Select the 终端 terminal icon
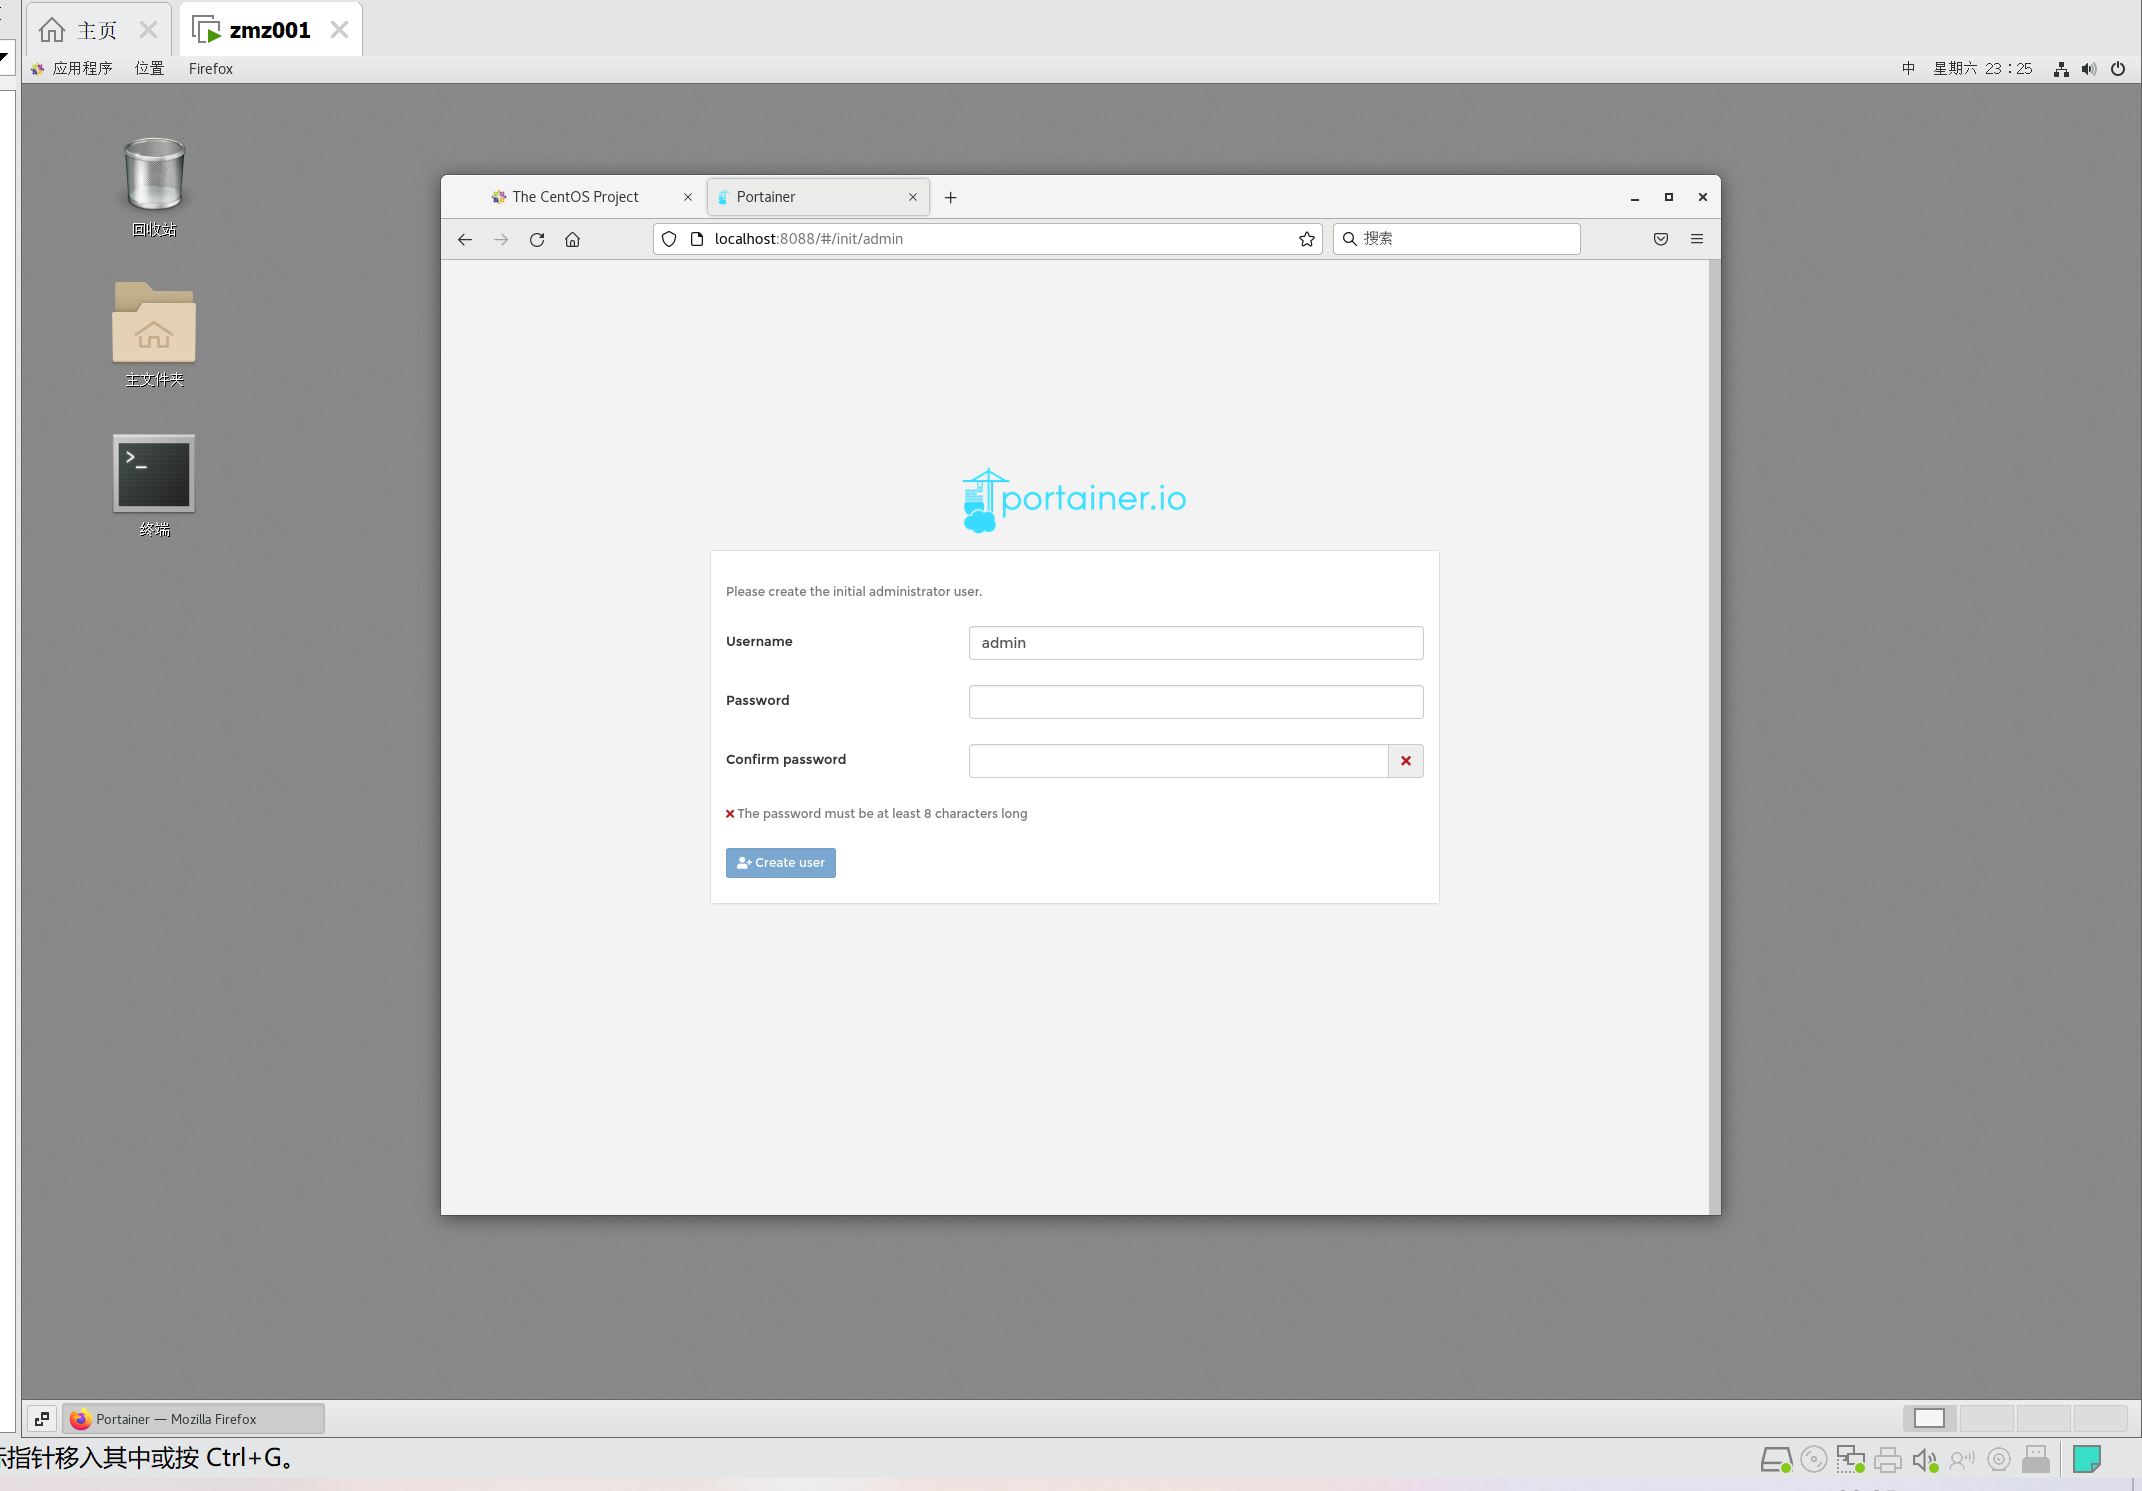Viewport: 2142px width, 1491px height. tap(154, 486)
